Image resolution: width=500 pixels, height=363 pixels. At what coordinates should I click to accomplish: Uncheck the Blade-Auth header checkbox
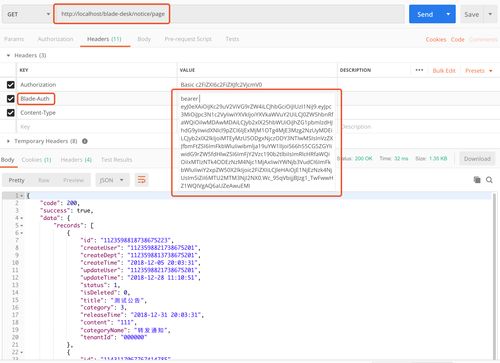click(11, 99)
